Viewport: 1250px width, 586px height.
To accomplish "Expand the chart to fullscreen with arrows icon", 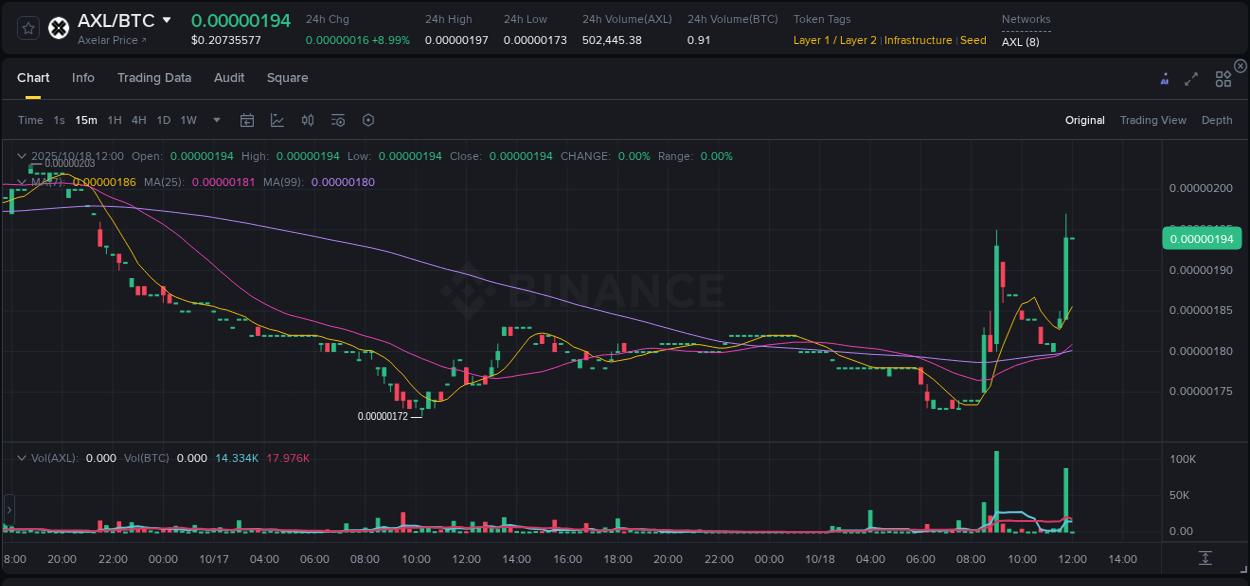I will click(1191, 78).
